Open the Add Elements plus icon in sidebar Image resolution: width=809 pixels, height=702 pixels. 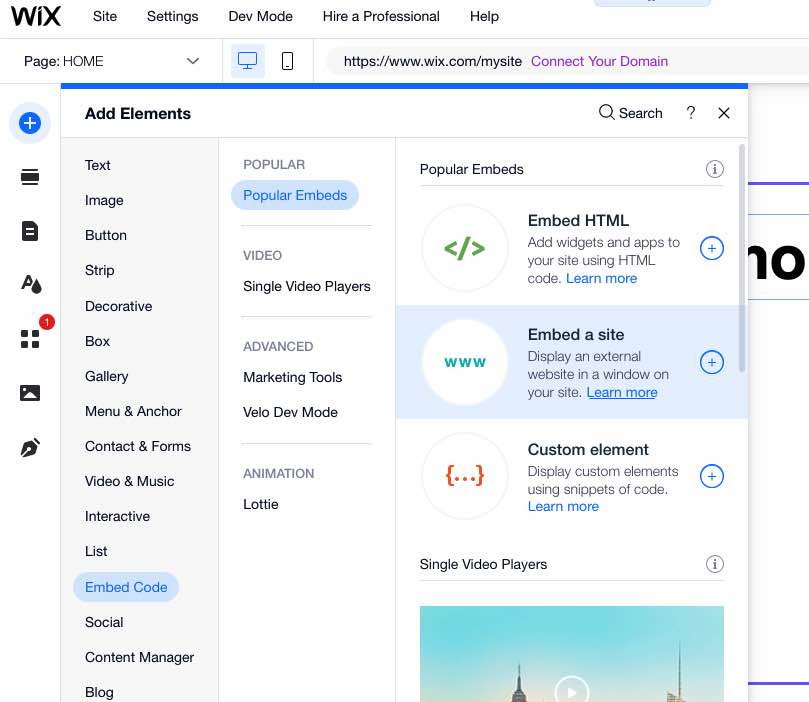point(30,123)
